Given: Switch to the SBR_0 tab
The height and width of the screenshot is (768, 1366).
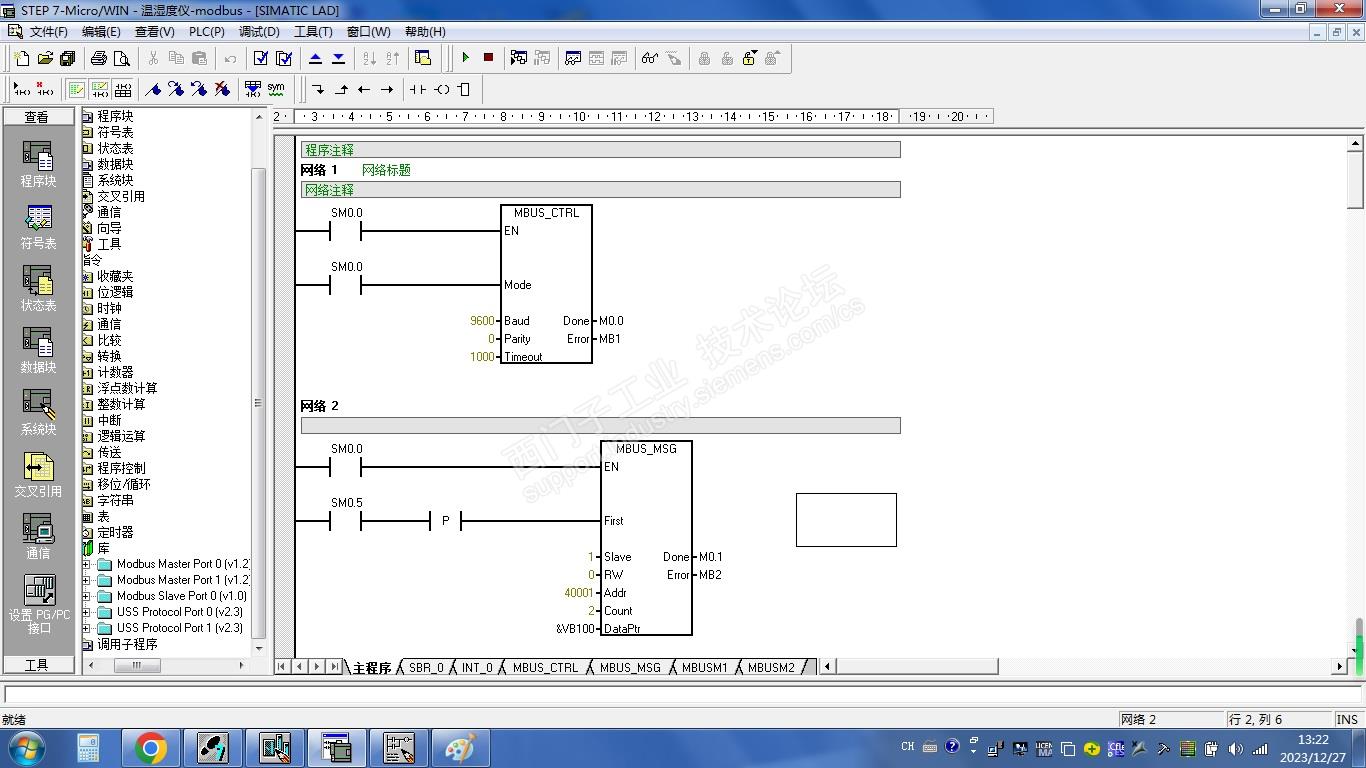Looking at the screenshot, I should (x=425, y=668).
